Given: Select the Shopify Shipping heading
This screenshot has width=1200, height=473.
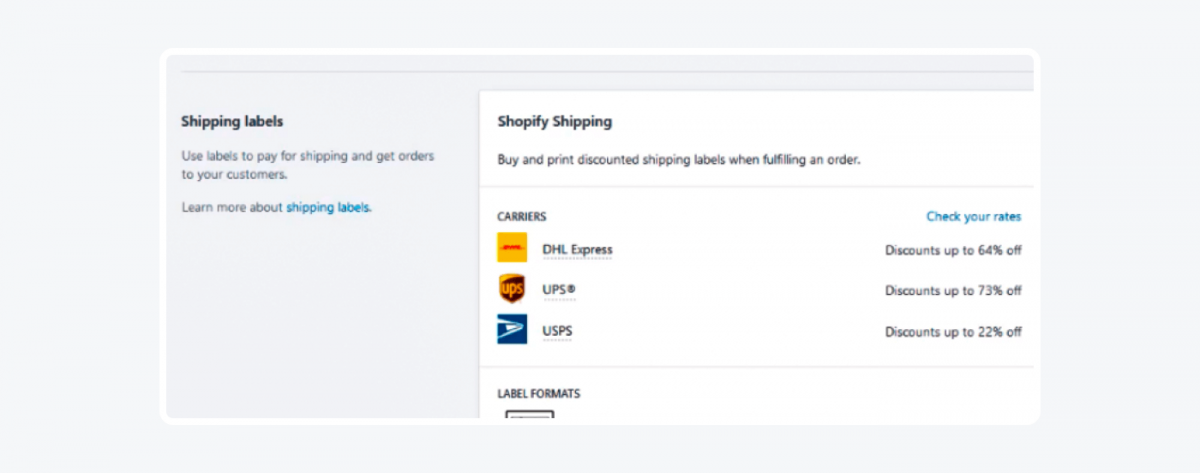Looking at the screenshot, I should coord(555,122).
